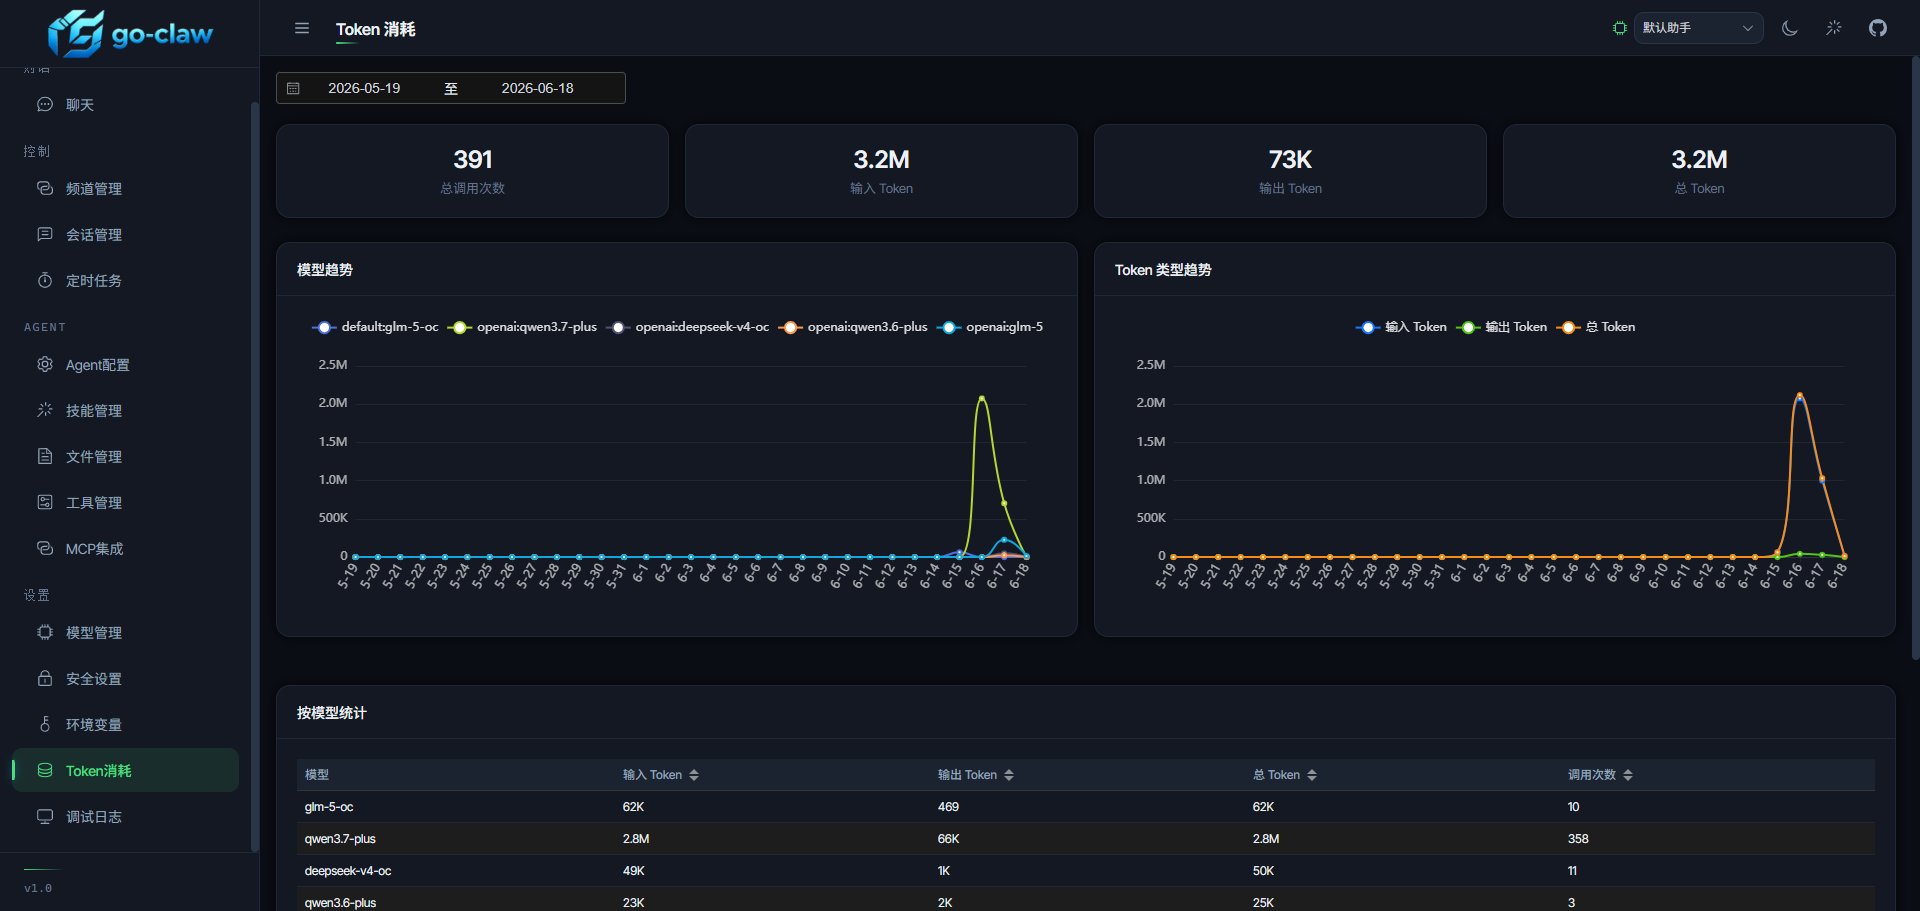Go to 会话管理 in sidebar

click(125, 235)
